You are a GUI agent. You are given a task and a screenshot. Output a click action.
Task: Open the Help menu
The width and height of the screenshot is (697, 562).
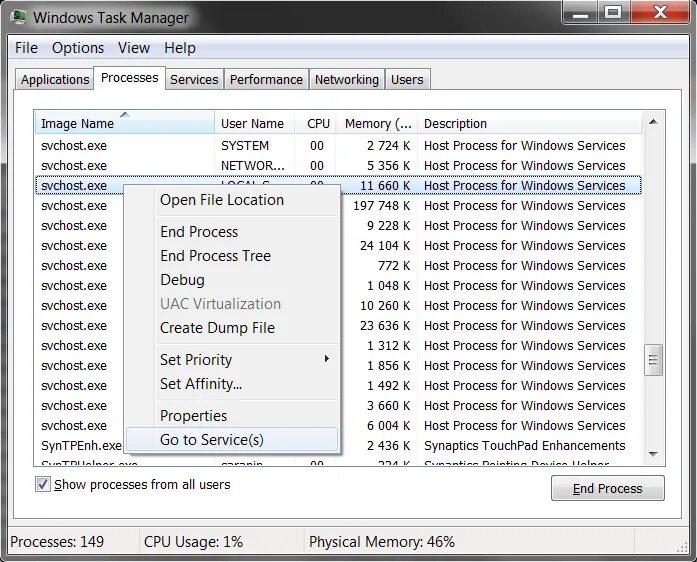pos(180,48)
